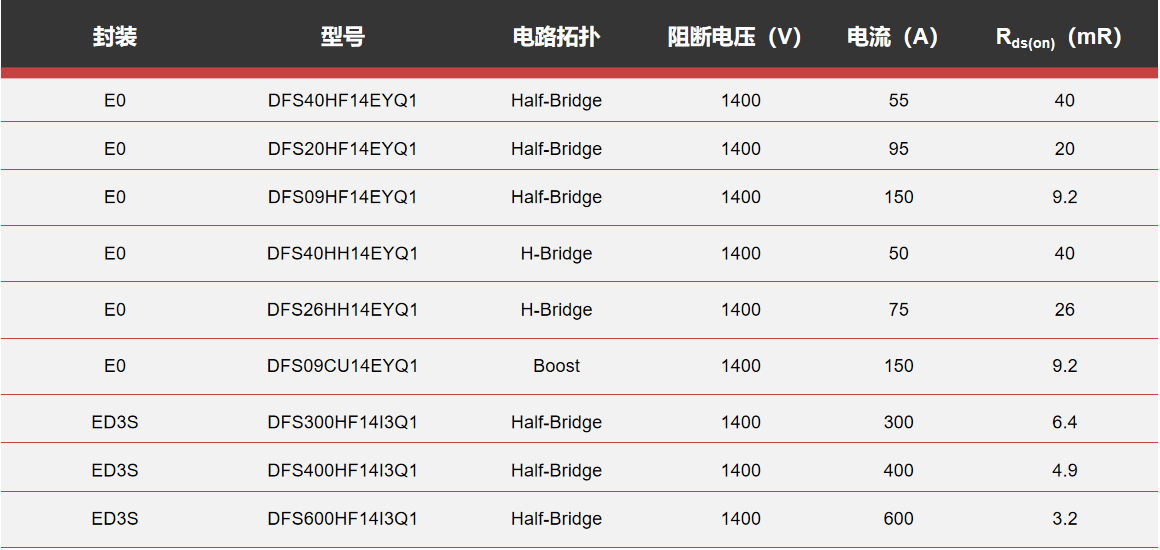Click the Boost topology cell
This screenshot has width=1160, height=550.
pyautogui.click(x=556, y=366)
